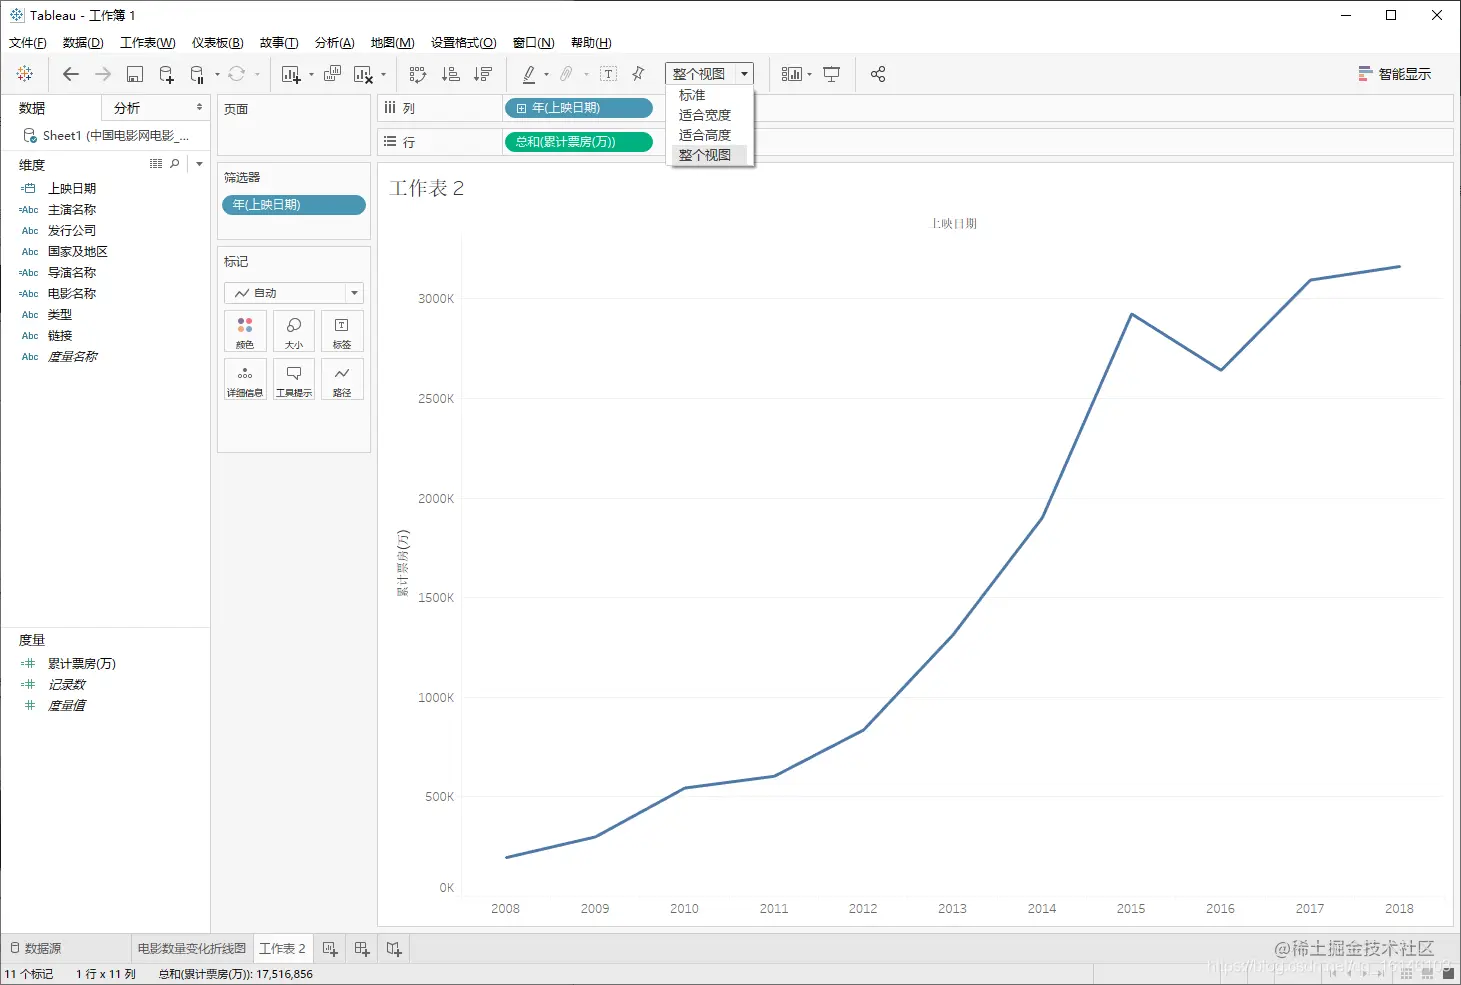Open the 大小 size card in Marks
Image resolution: width=1461 pixels, height=985 pixels.
(294, 331)
